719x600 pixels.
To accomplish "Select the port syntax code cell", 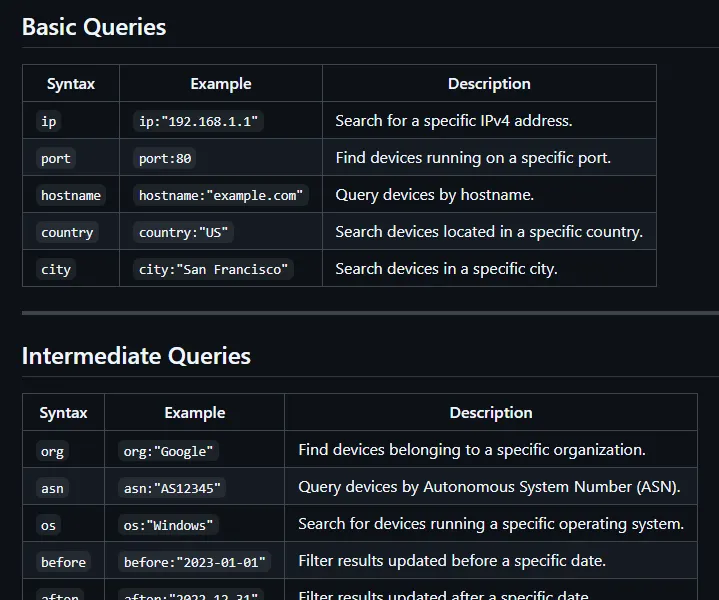I will point(56,158).
